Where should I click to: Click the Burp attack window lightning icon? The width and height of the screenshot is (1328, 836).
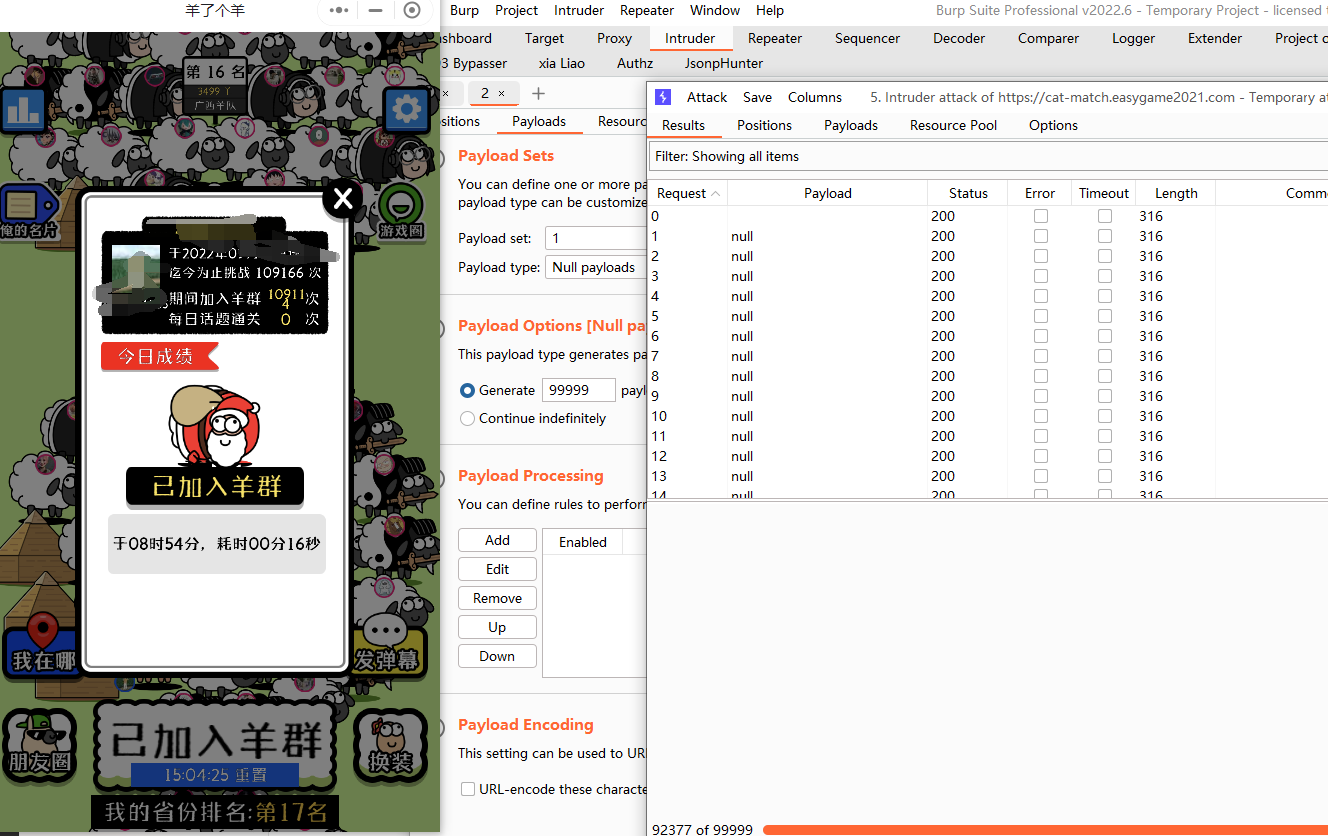(x=663, y=97)
